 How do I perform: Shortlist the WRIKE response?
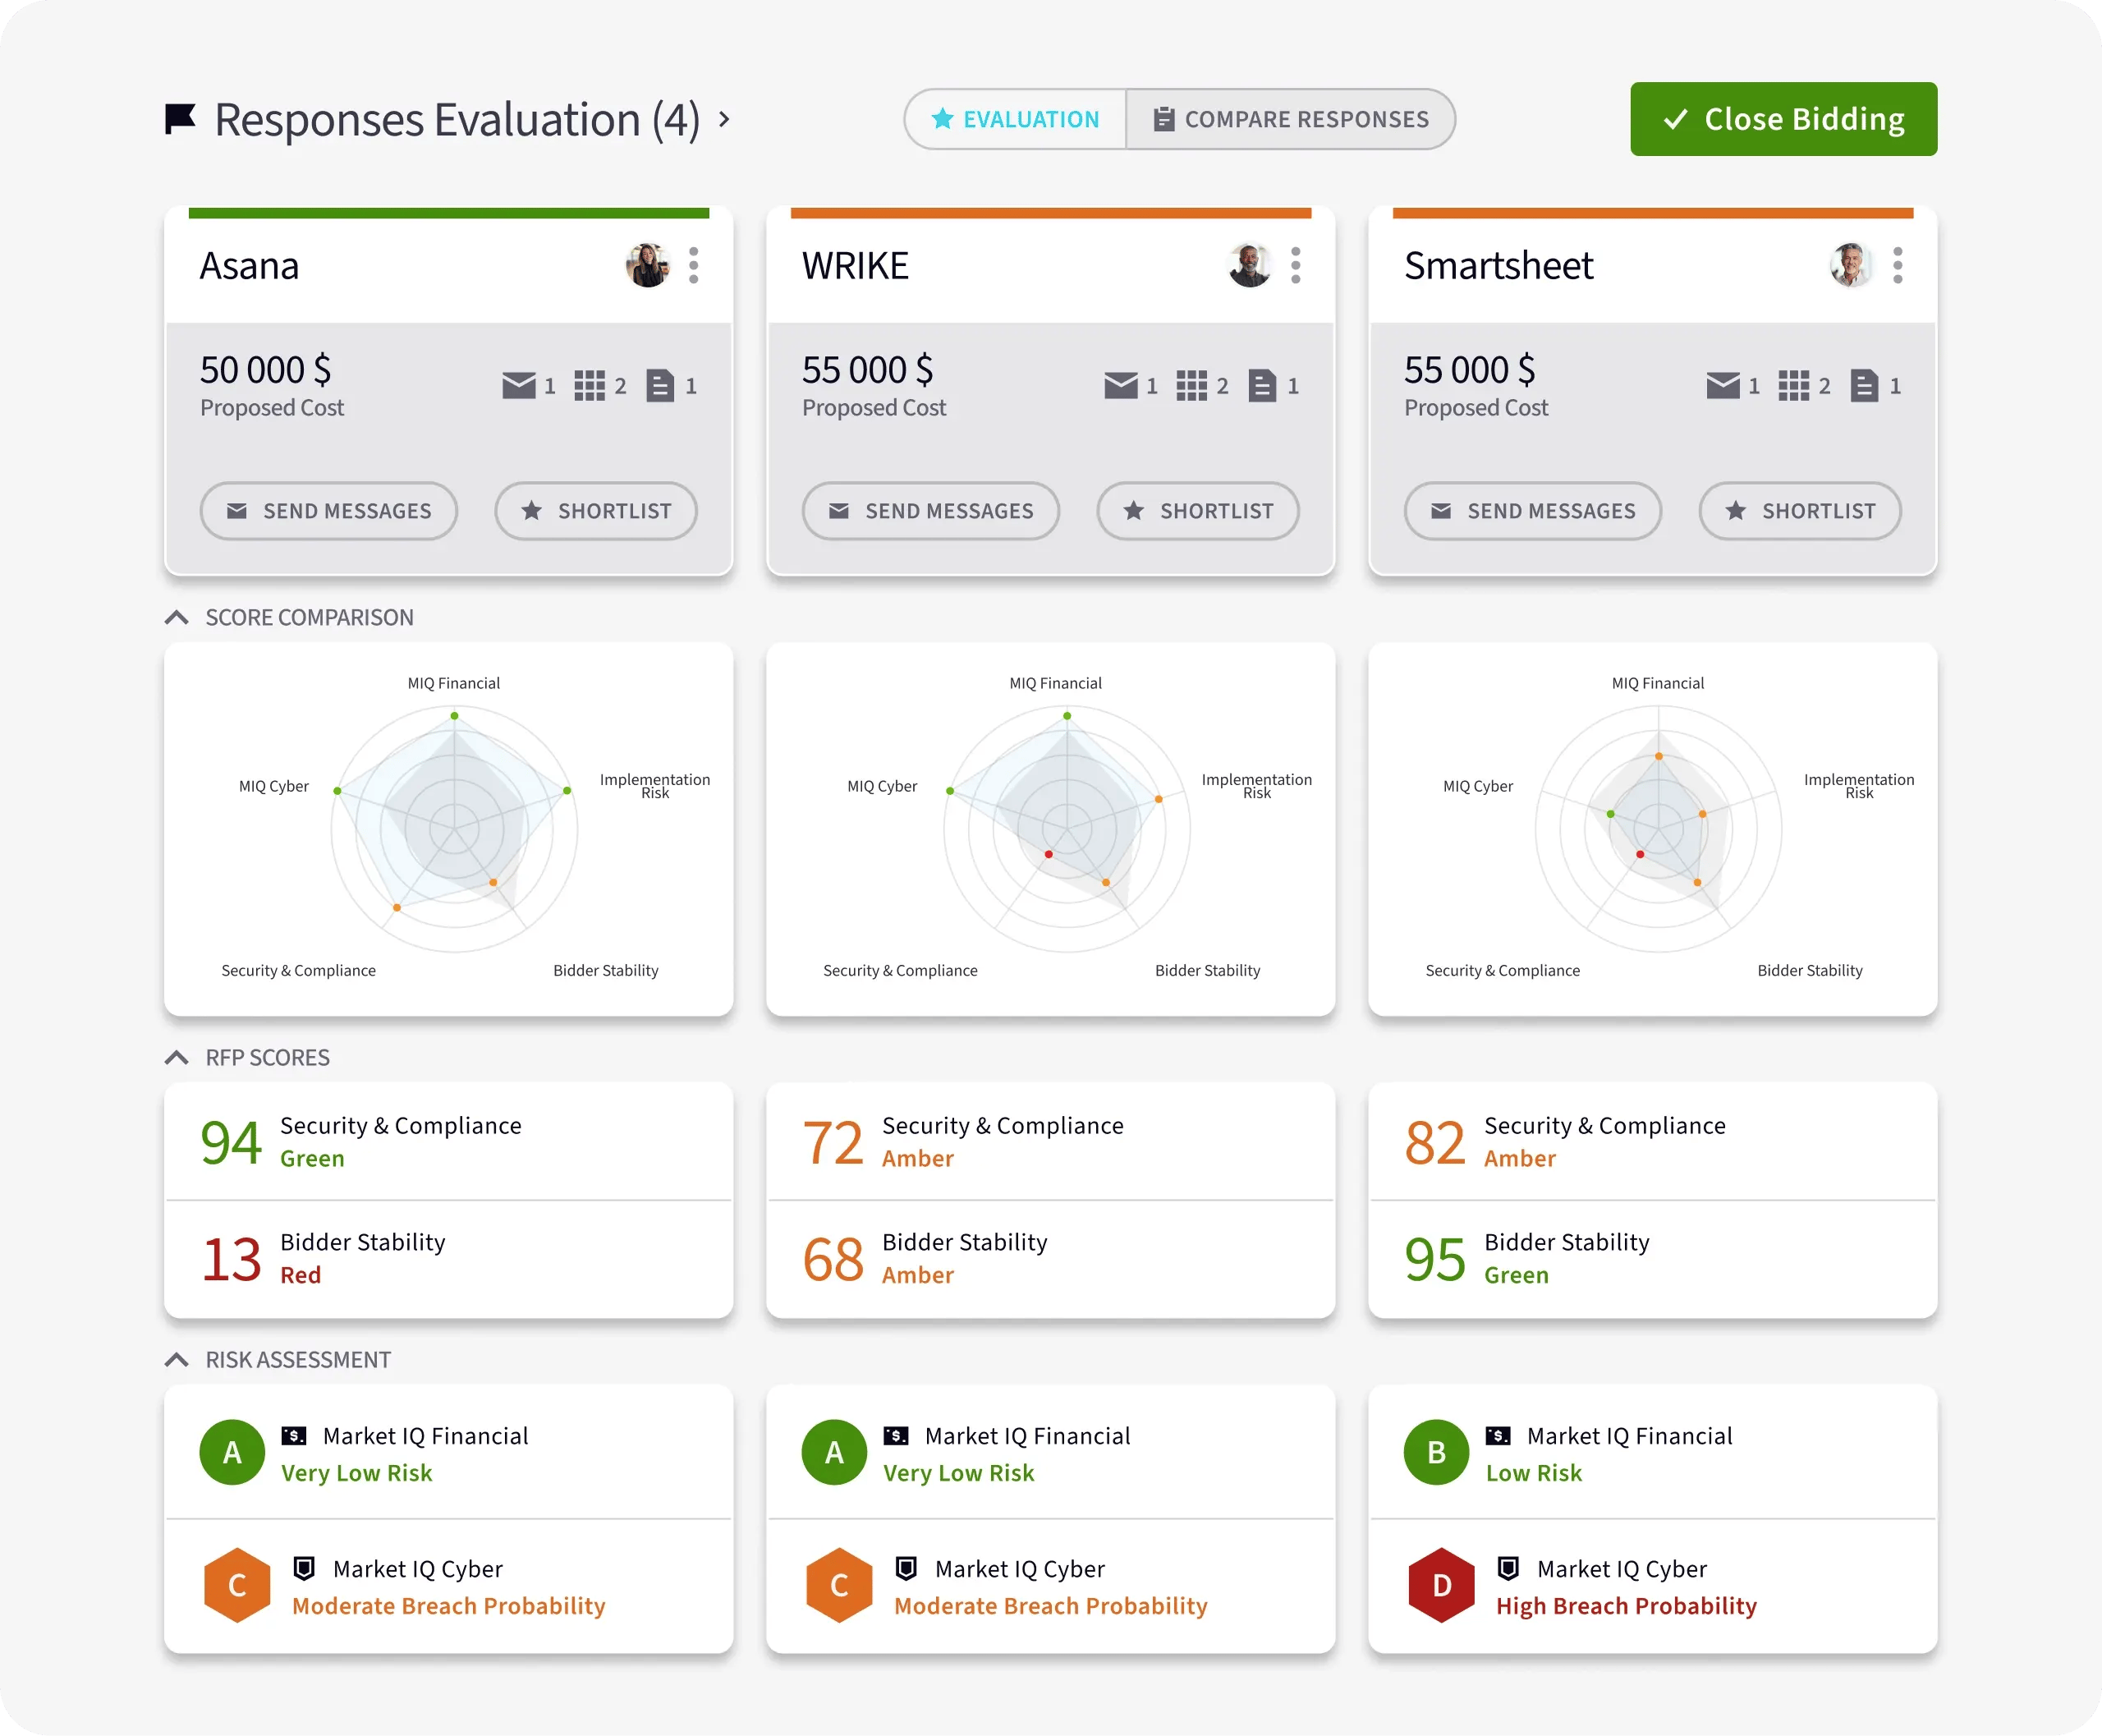(x=1198, y=511)
